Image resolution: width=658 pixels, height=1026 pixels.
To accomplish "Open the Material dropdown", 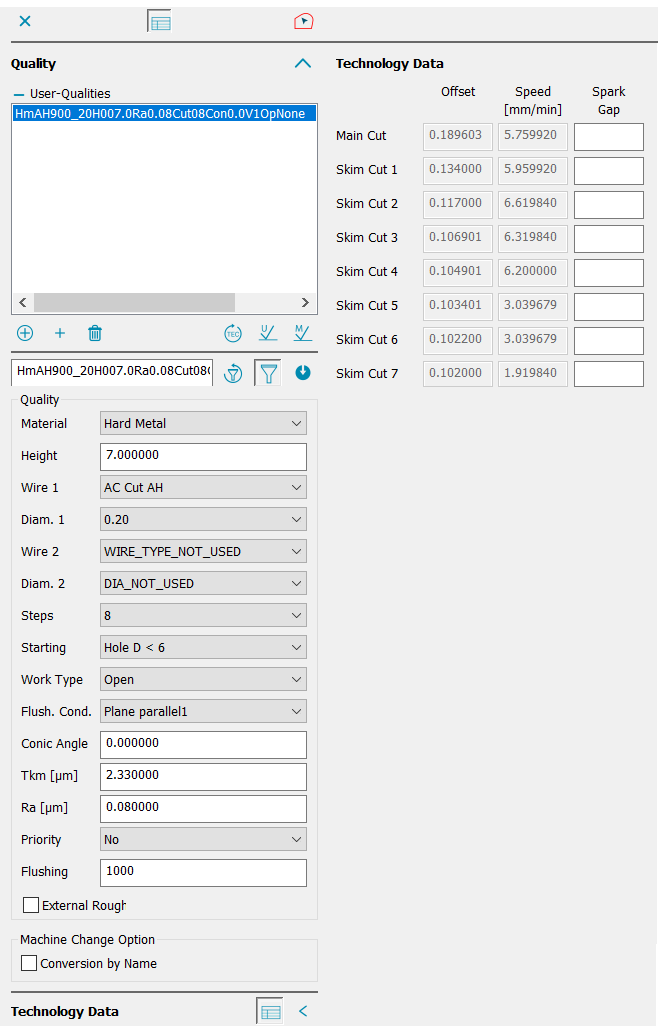I will point(204,423).
